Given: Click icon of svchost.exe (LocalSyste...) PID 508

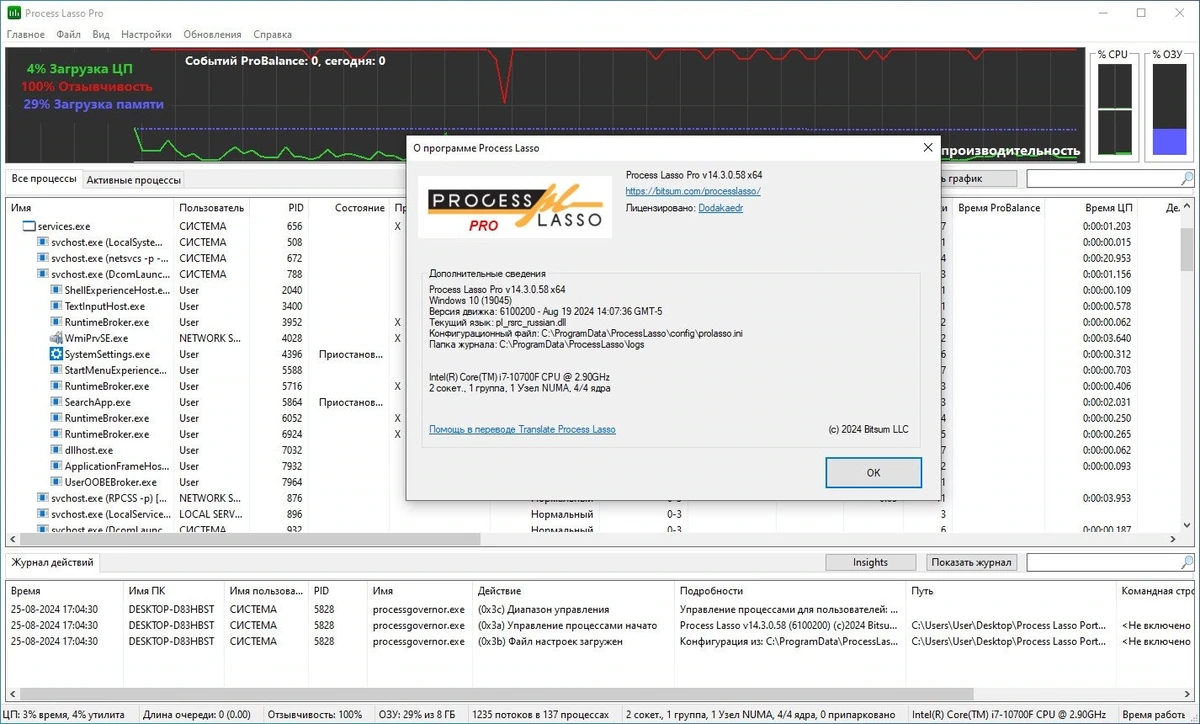Looking at the screenshot, I should tap(43, 242).
